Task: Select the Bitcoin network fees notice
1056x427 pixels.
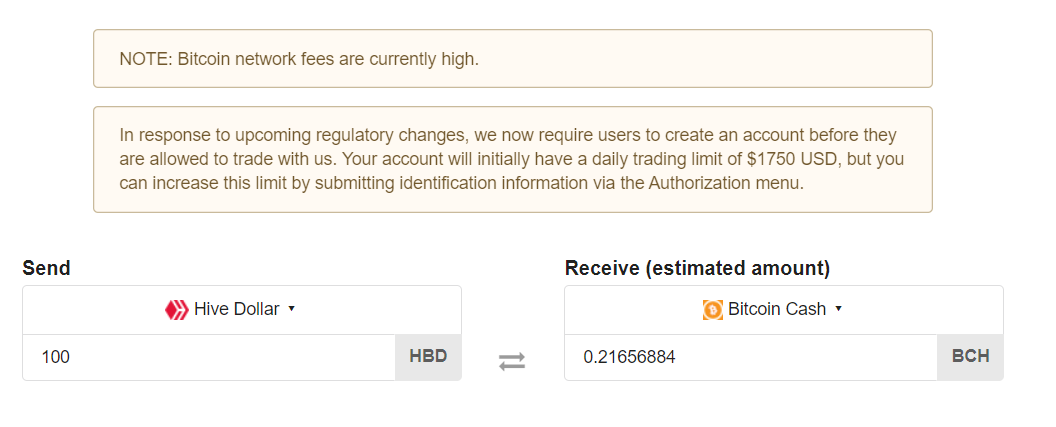Action: coord(513,59)
